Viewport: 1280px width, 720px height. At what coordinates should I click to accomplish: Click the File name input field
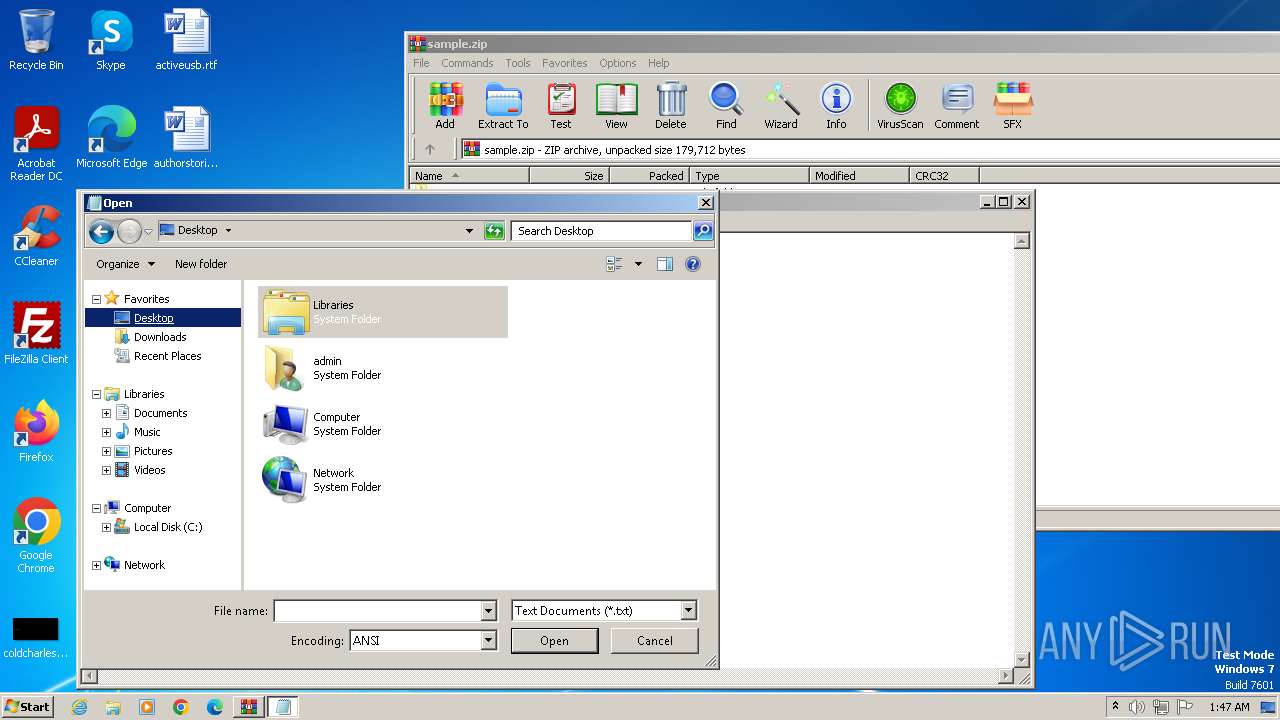pos(378,610)
